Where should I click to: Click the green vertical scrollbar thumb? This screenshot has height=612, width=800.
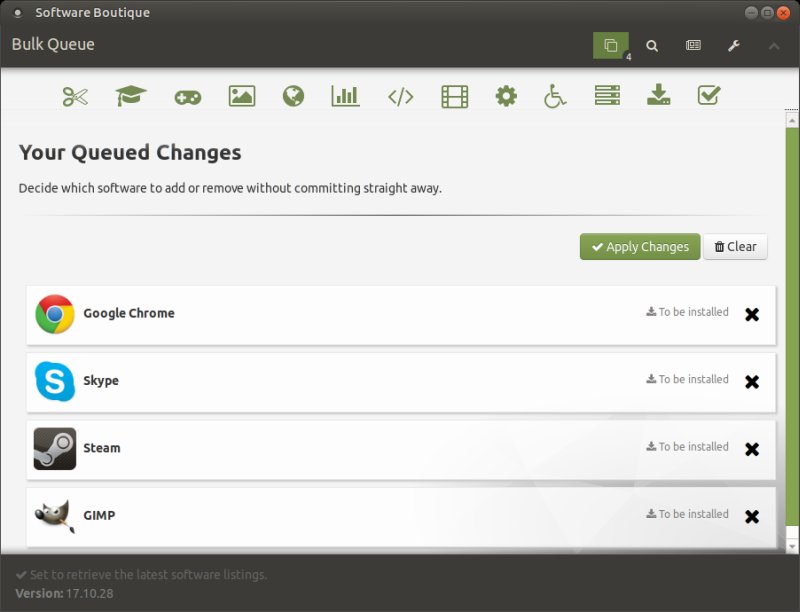pos(792,327)
